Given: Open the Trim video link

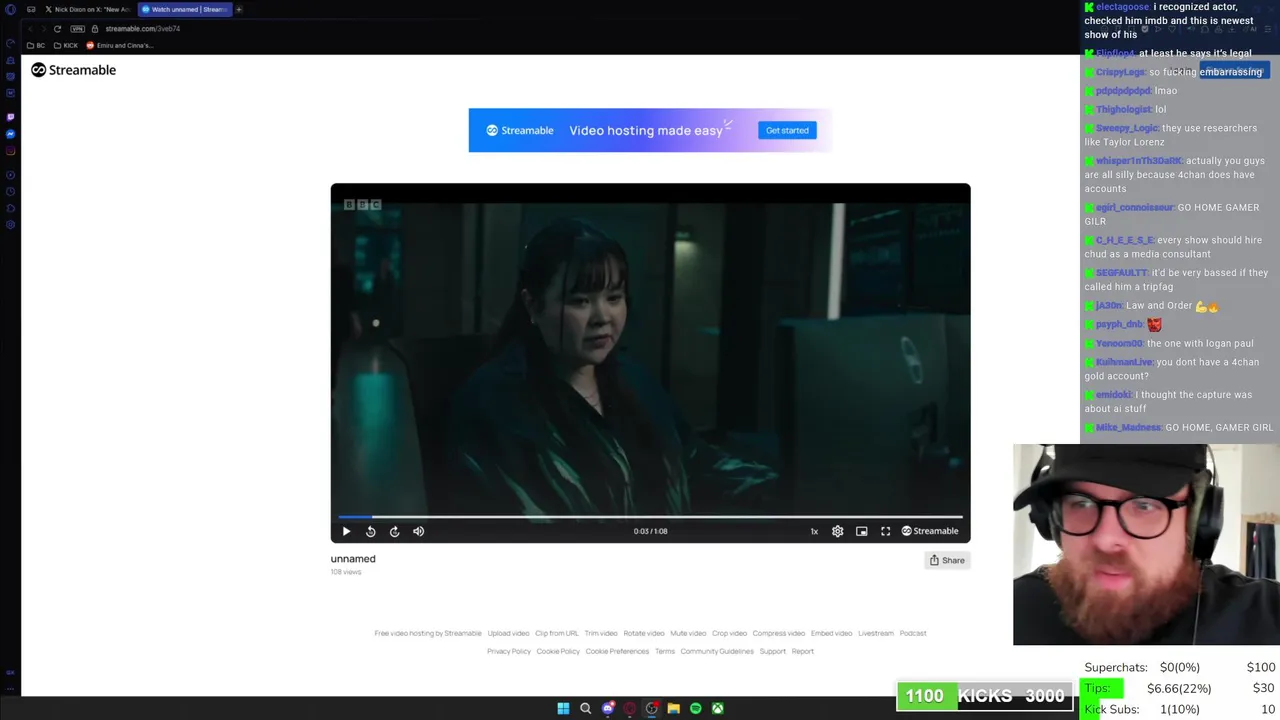Looking at the screenshot, I should [601, 633].
